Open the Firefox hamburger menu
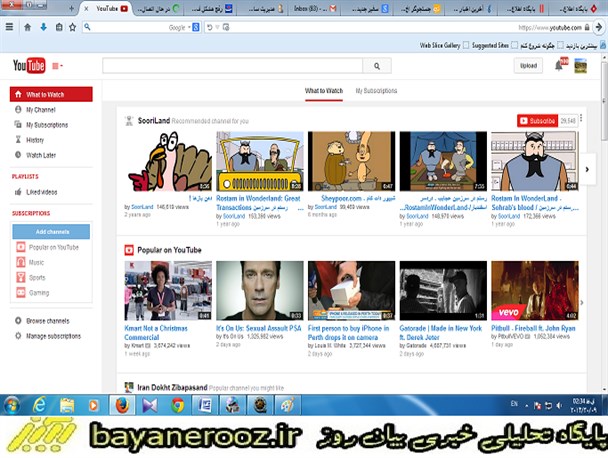Viewport: 608px width, 458px height. point(10,27)
